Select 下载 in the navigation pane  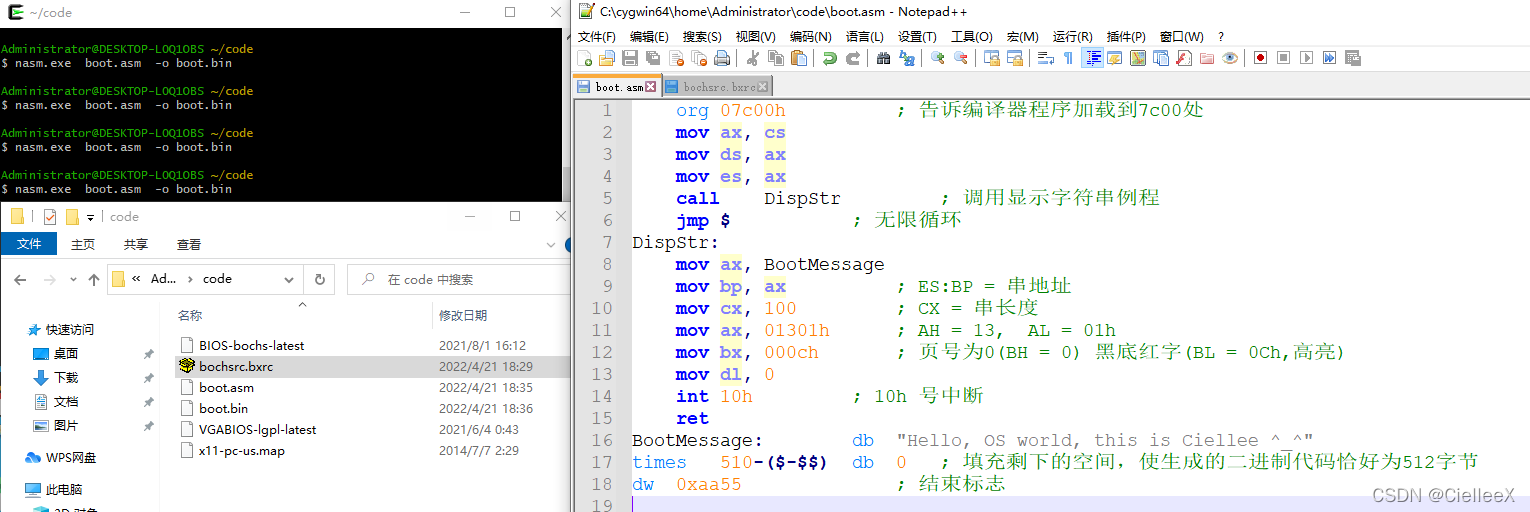coord(66,377)
